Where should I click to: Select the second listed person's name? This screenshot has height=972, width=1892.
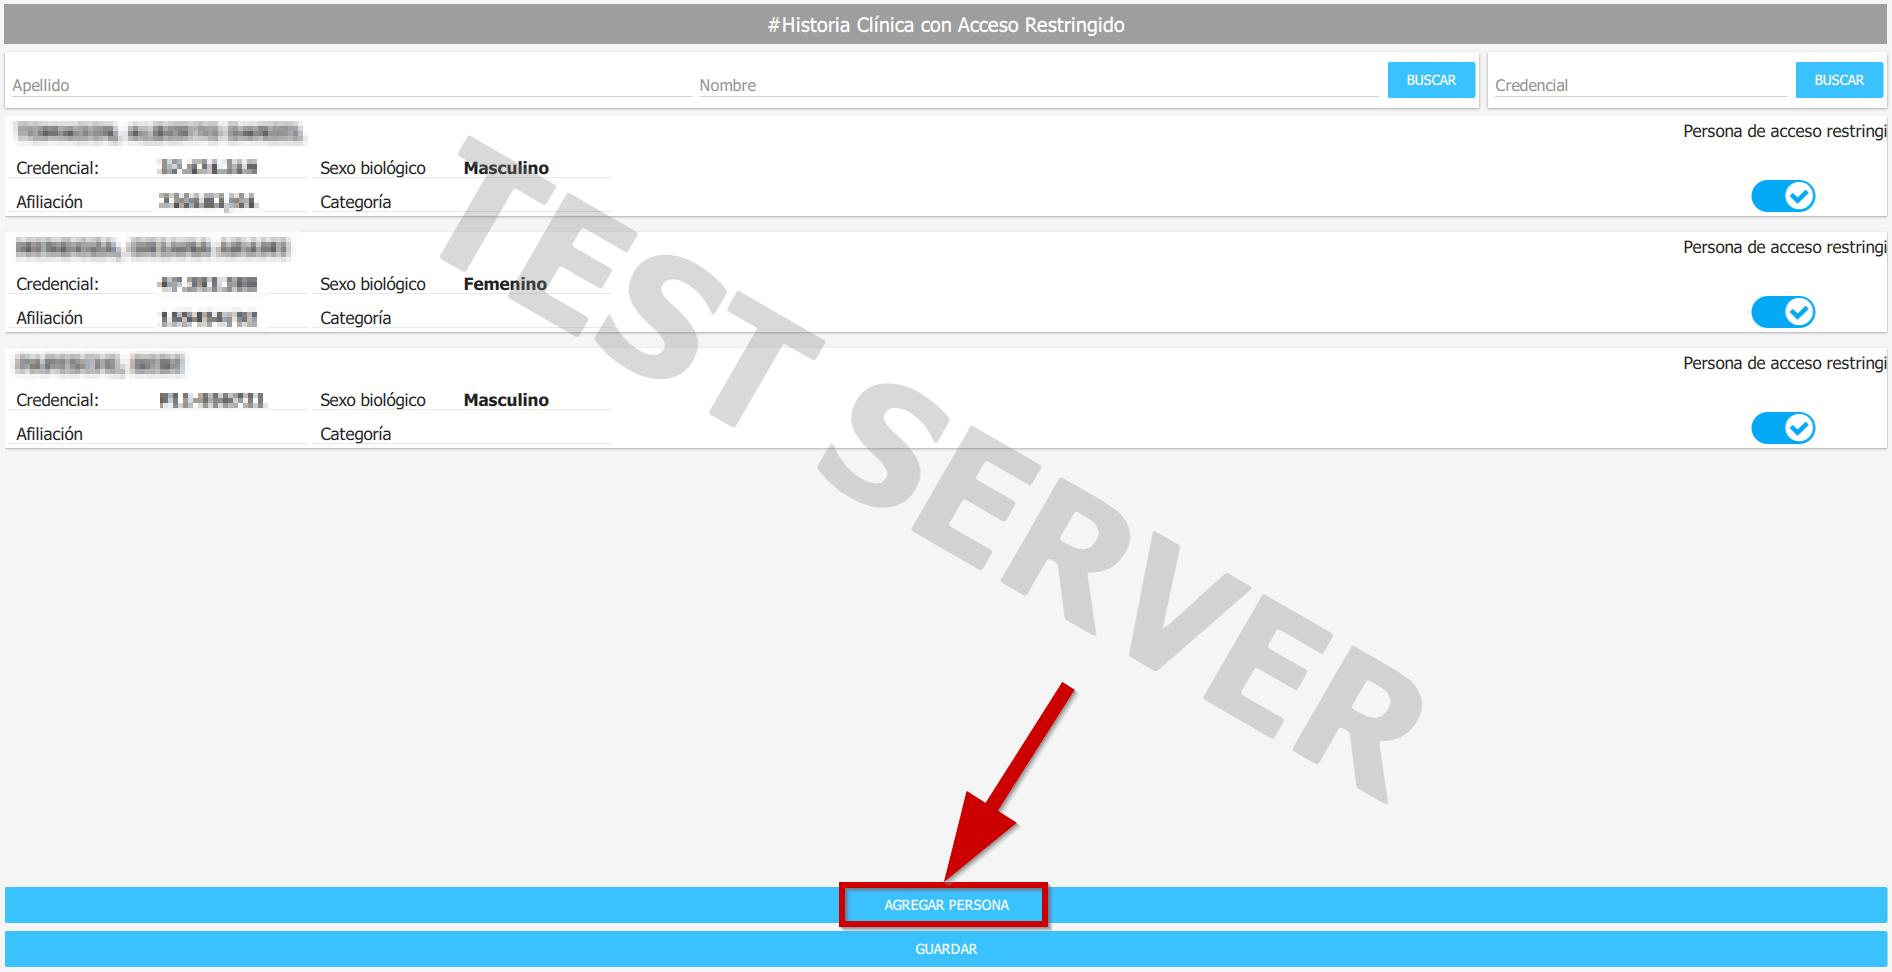(152, 248)
